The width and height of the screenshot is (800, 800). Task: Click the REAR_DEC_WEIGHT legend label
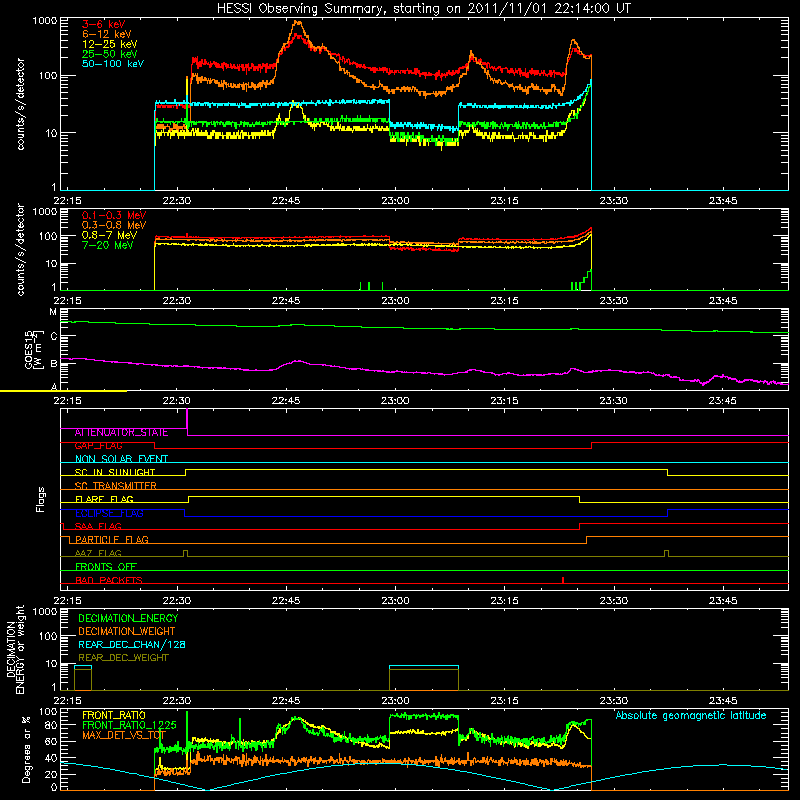click(x=123, y=658)
